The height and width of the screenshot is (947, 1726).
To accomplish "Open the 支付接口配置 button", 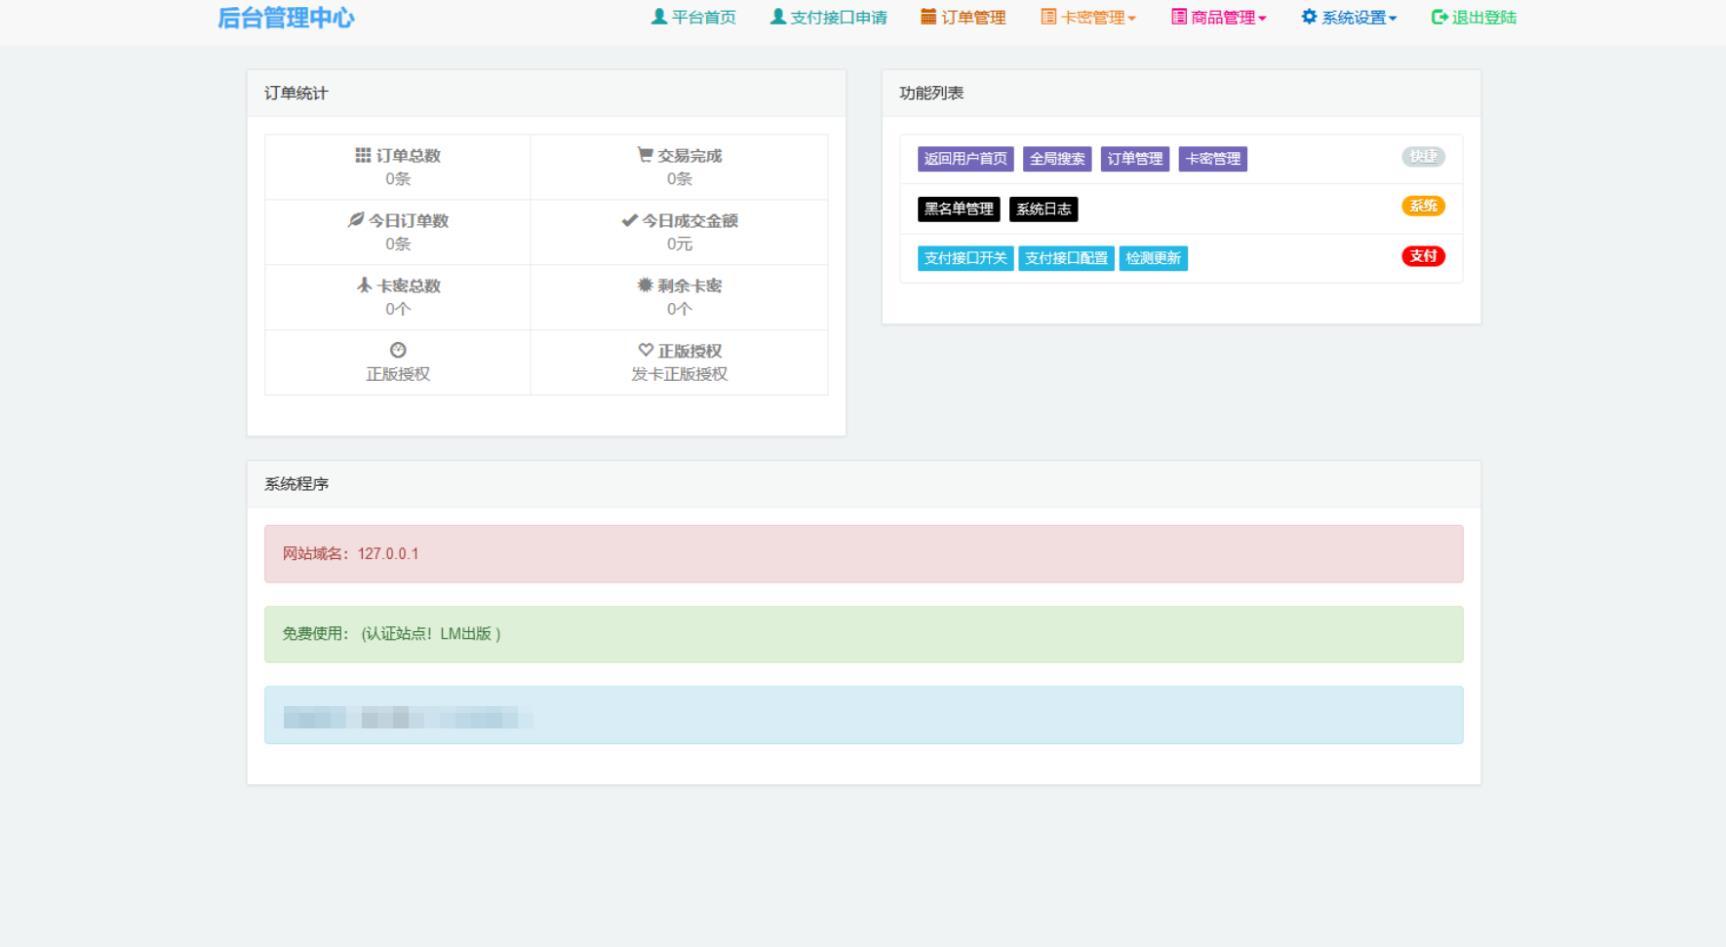I will (1066, 258).
